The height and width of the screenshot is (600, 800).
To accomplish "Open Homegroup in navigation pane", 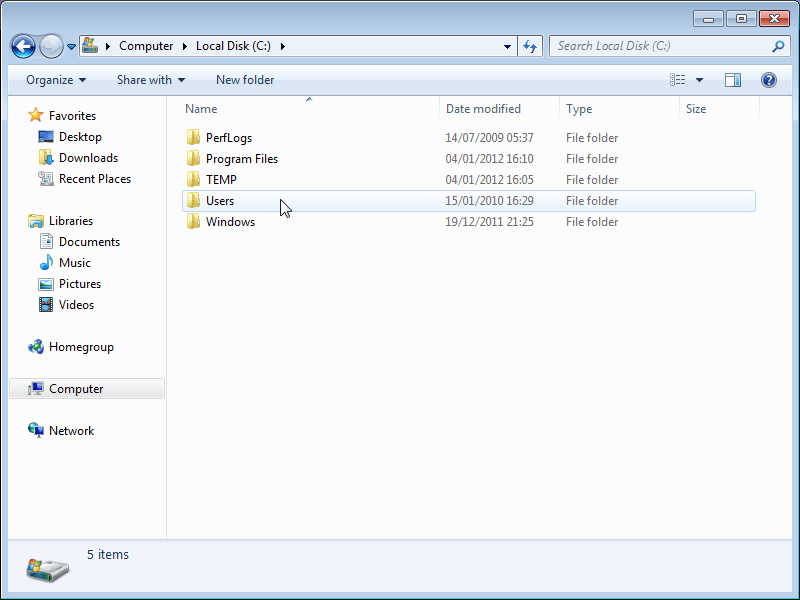I will pyautogui.click(x=81, y=347).
